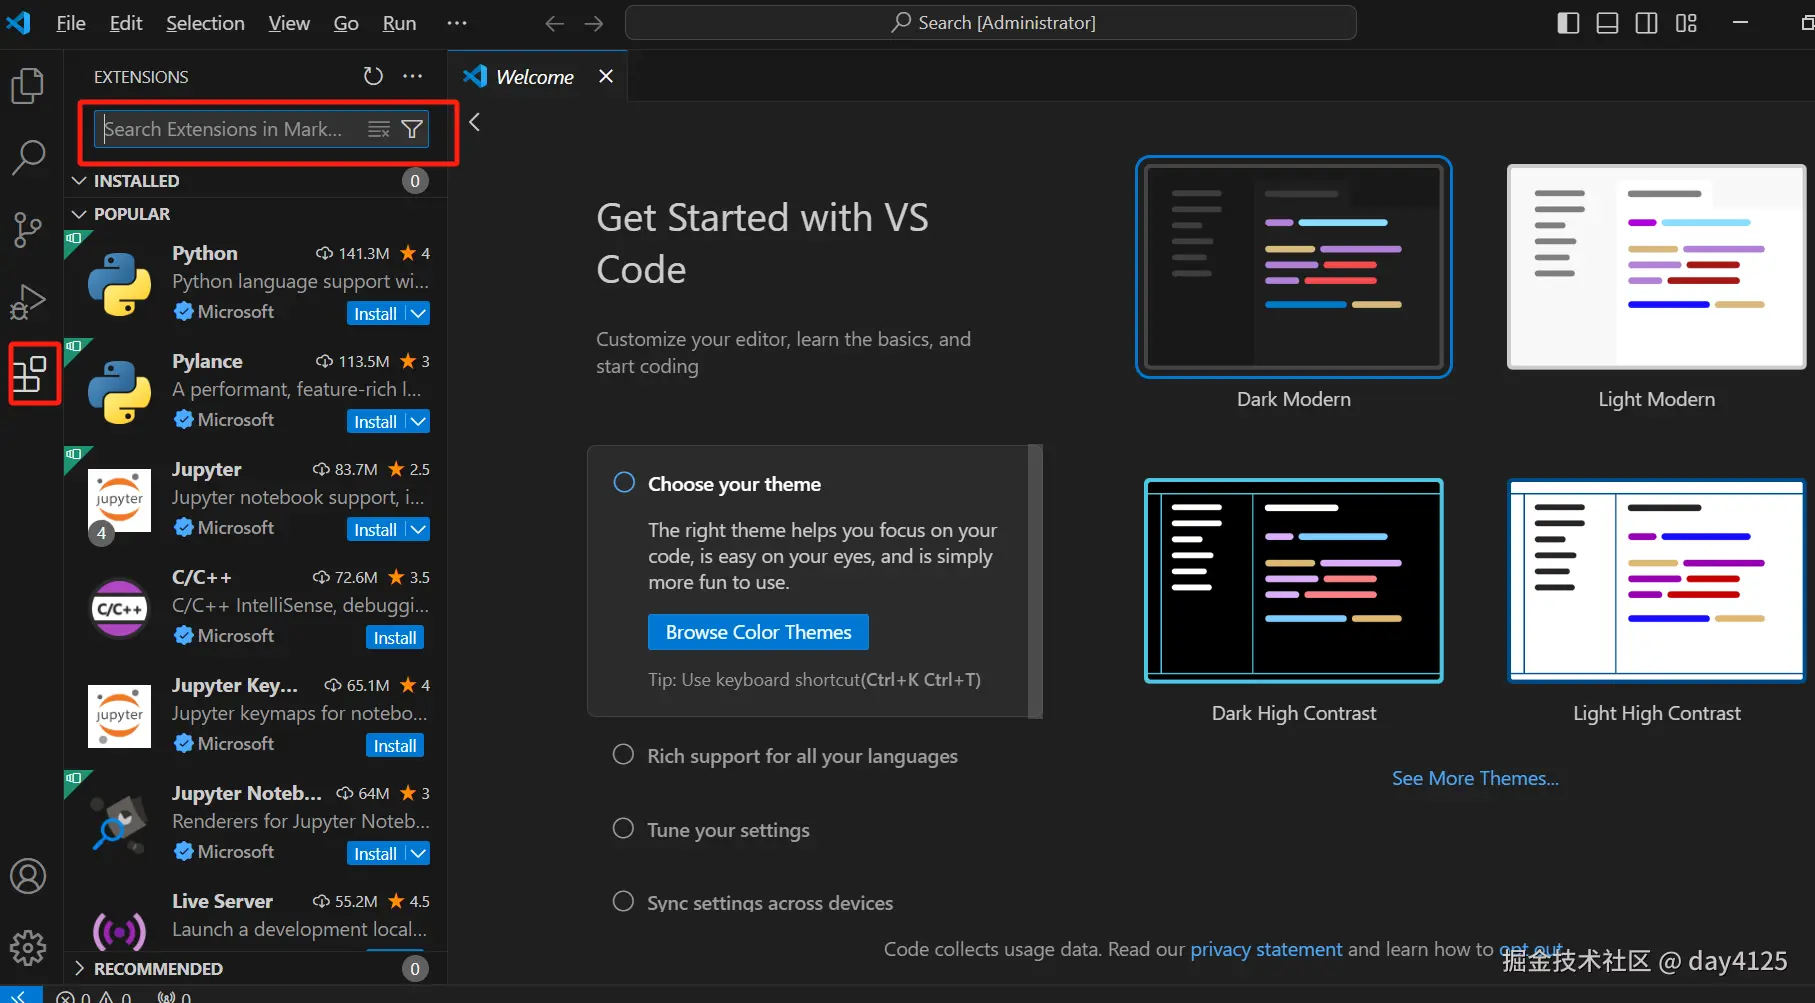Show more menu bar items
This screenshot has width=1815, height=1003.
click(457, 23)
